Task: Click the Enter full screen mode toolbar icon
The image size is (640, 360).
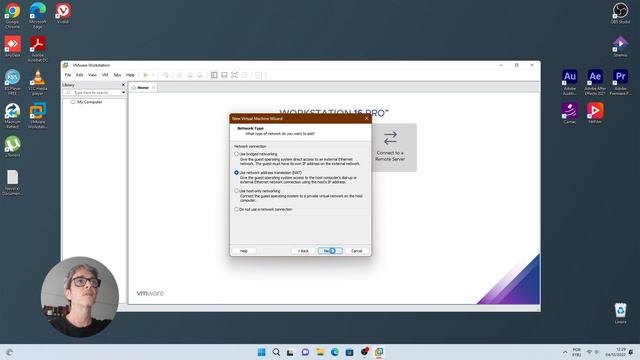Action: coord(234,75)
